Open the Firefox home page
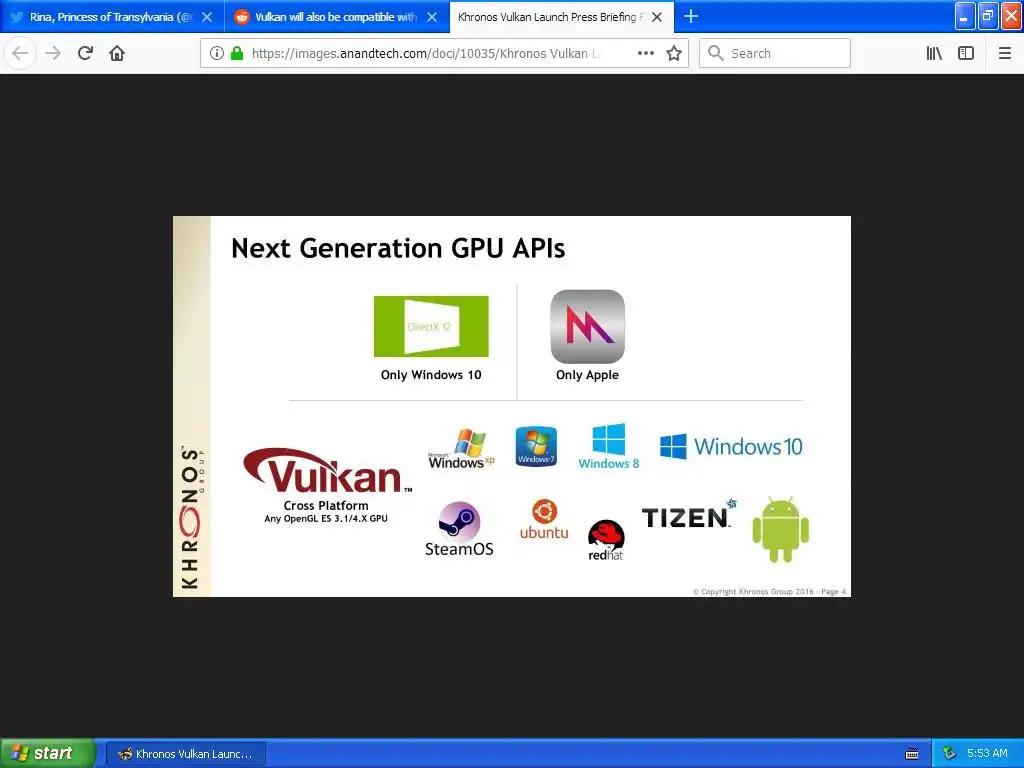1024x768 pixels. [117, 53]
